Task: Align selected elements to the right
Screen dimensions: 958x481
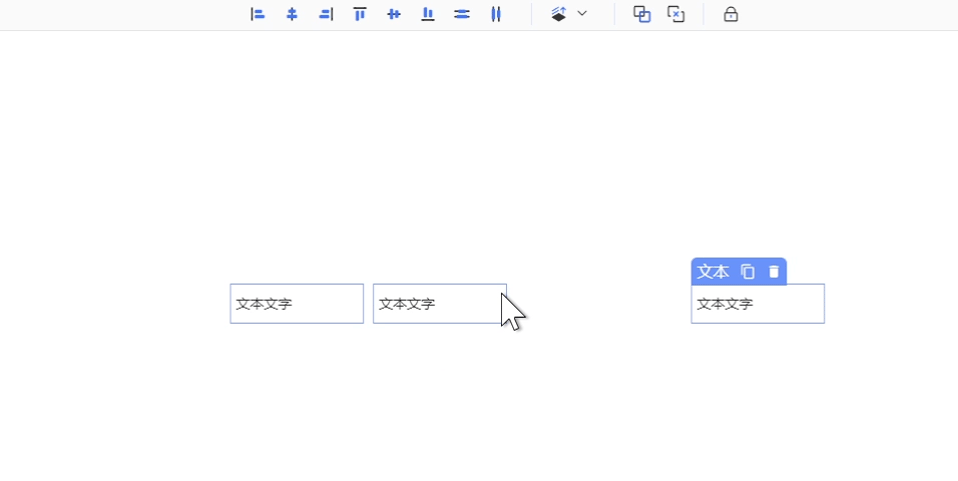Action: tap(326, 14)
